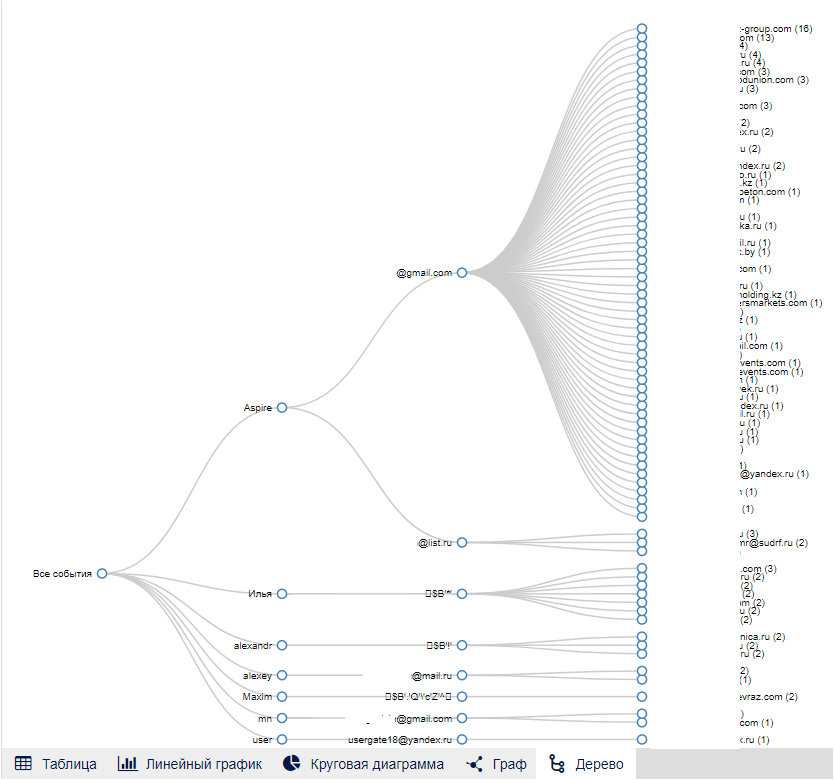
Task: Click the @mail.ru node under alexey
Action: 462,675
